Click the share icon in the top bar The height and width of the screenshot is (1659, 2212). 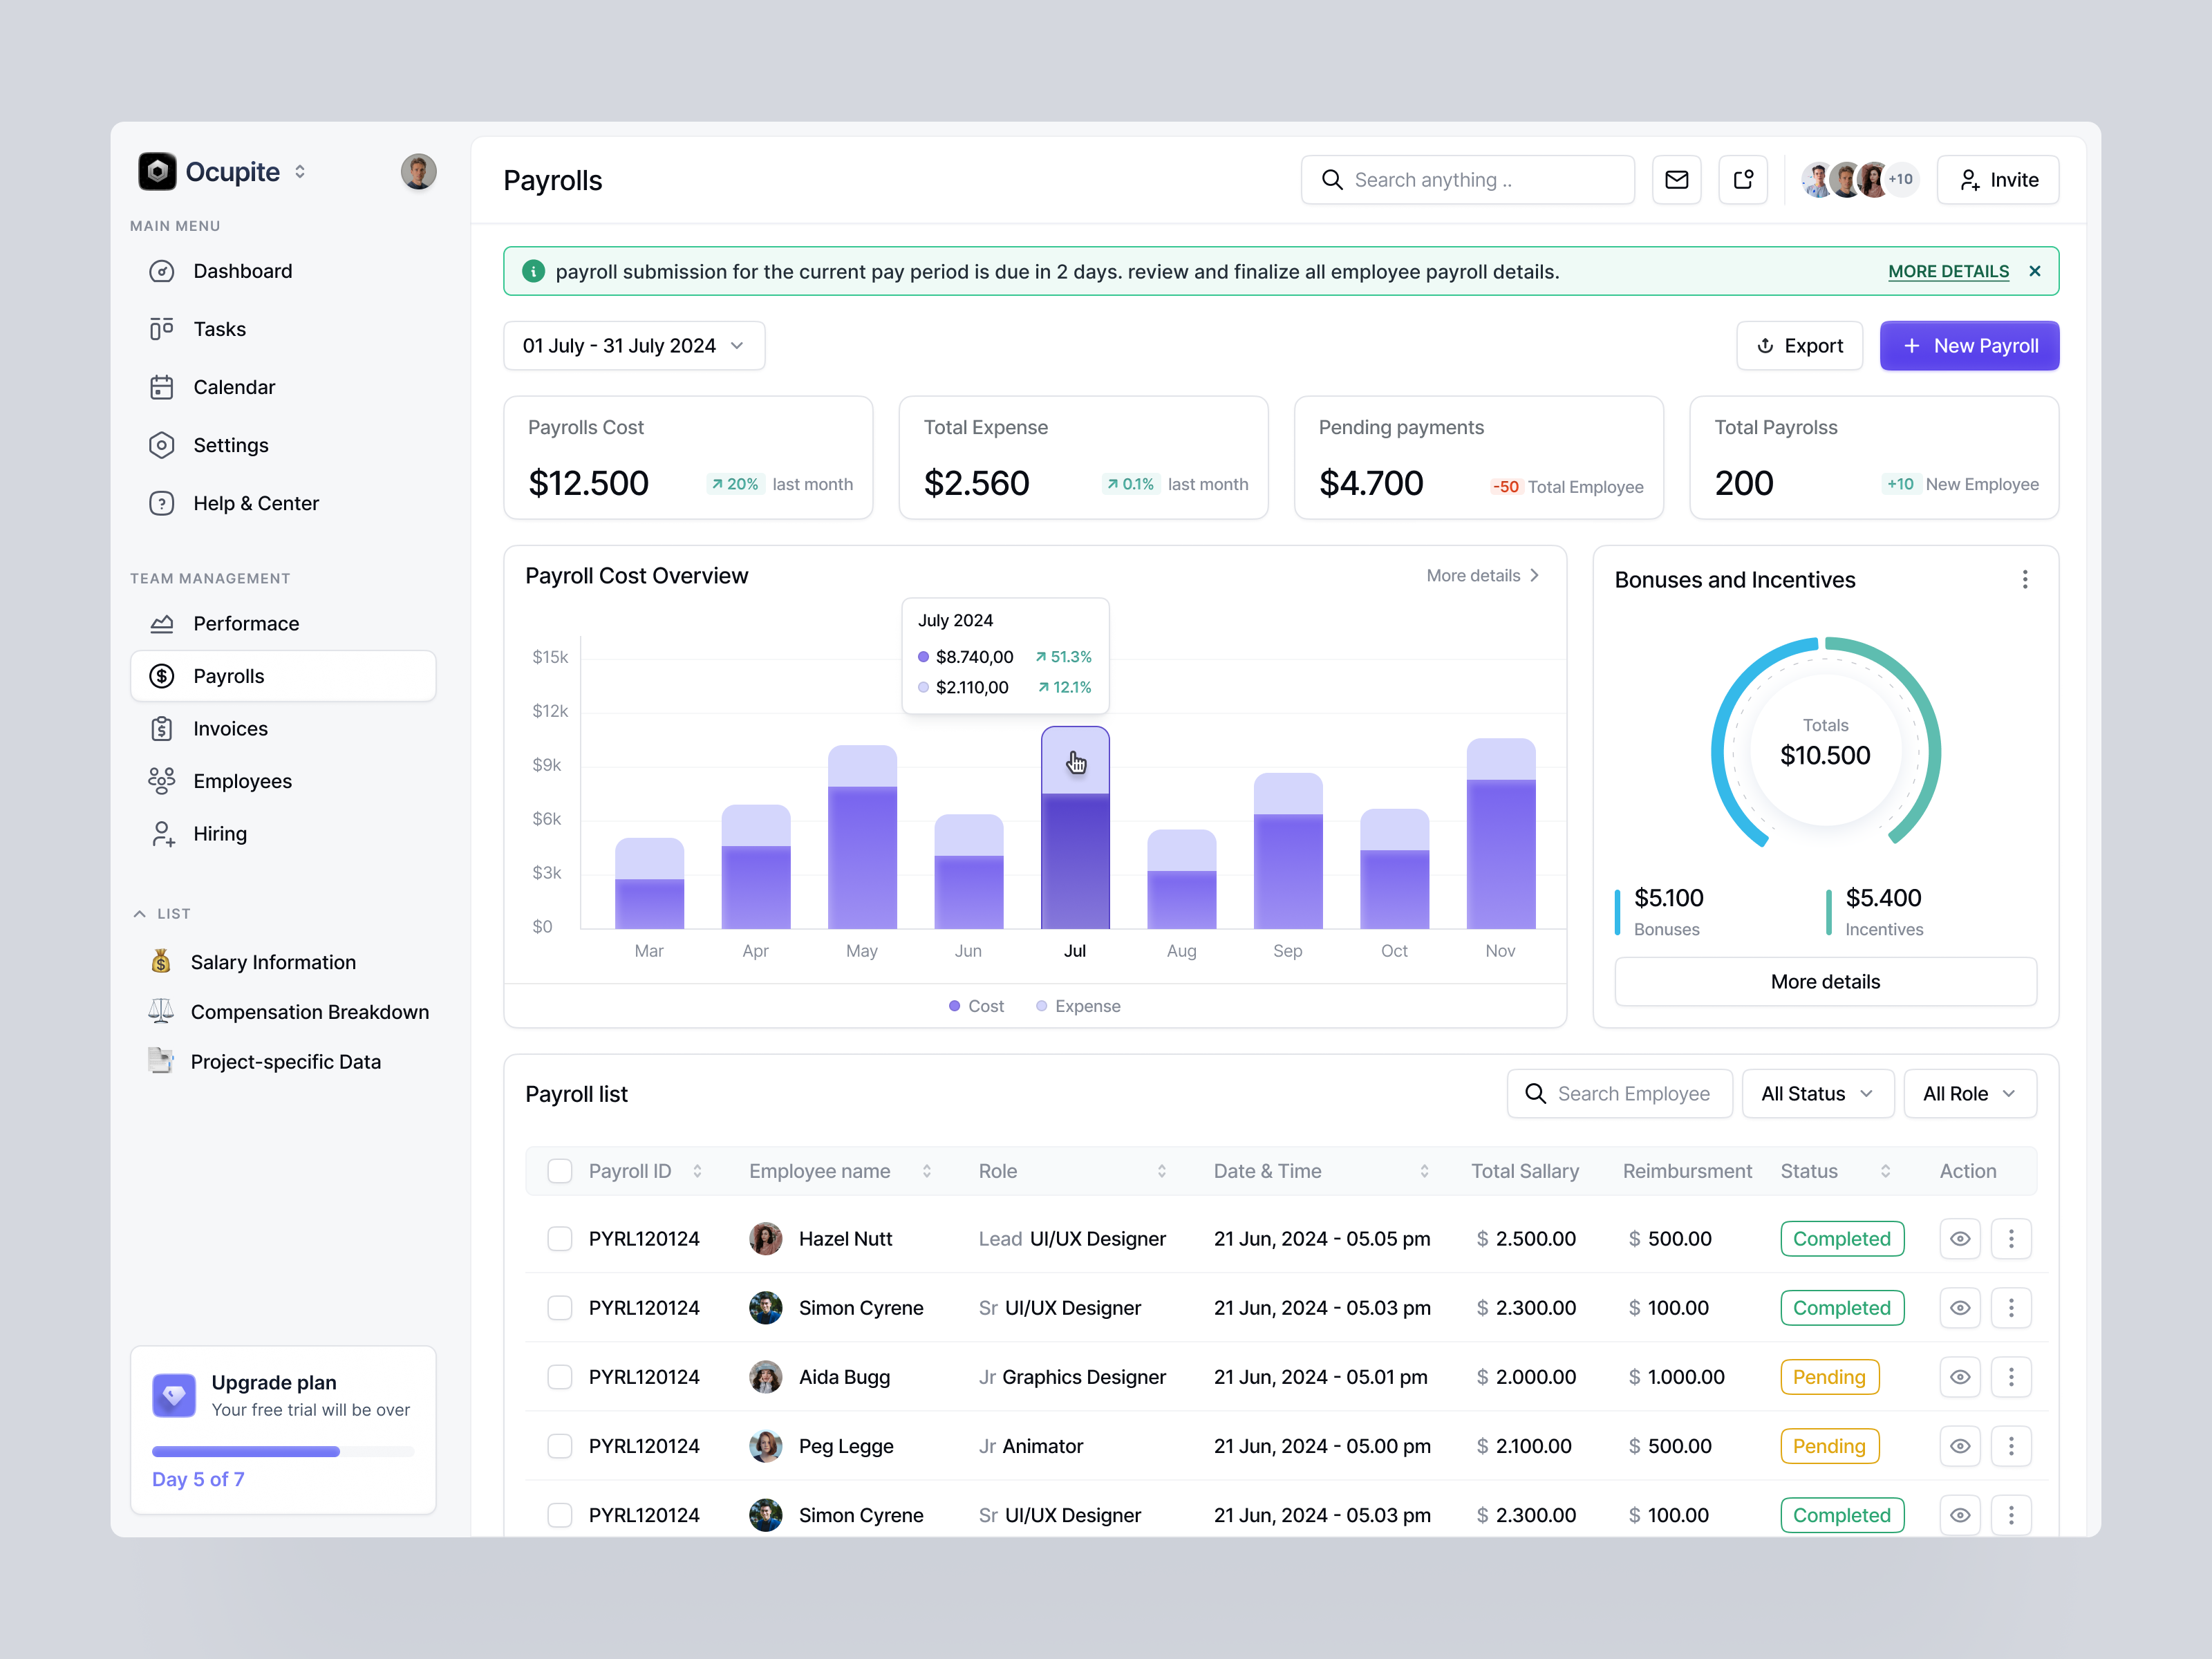point(1743,179)
